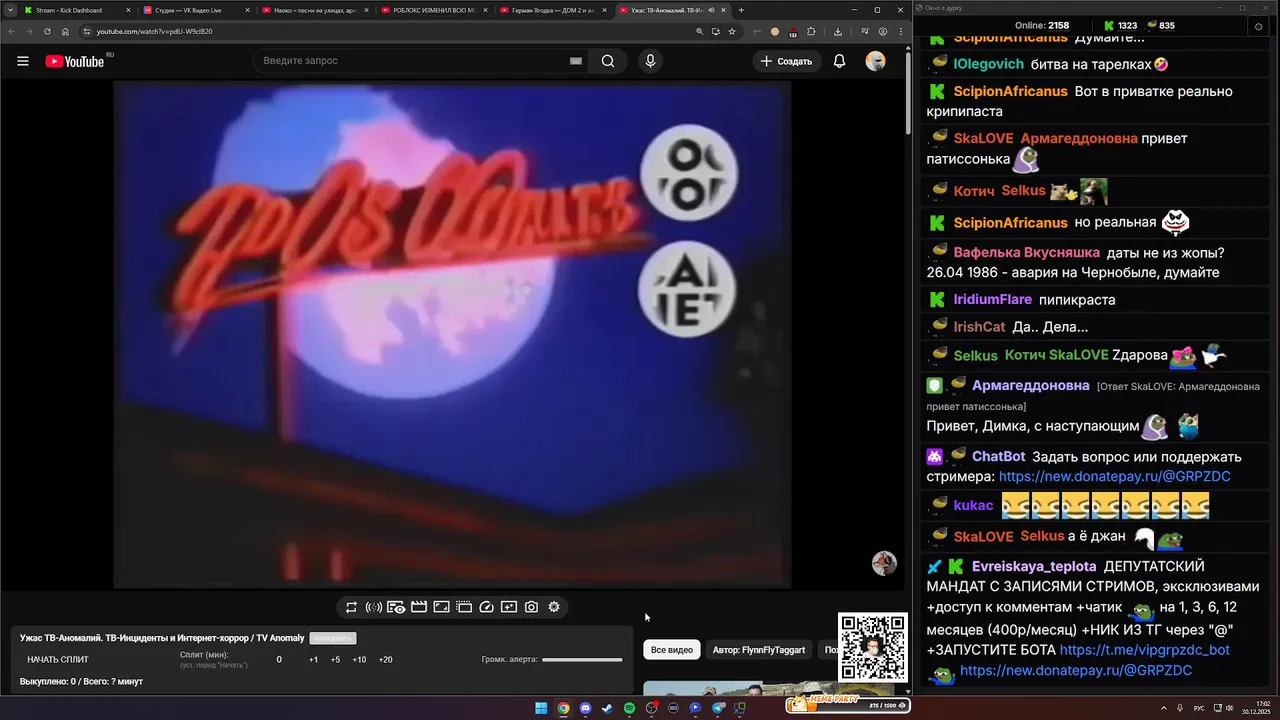Click username IOlegovich in chat
Image resolution: width=1280 pixels, height=720 pixels.
[x=989, y=64]
